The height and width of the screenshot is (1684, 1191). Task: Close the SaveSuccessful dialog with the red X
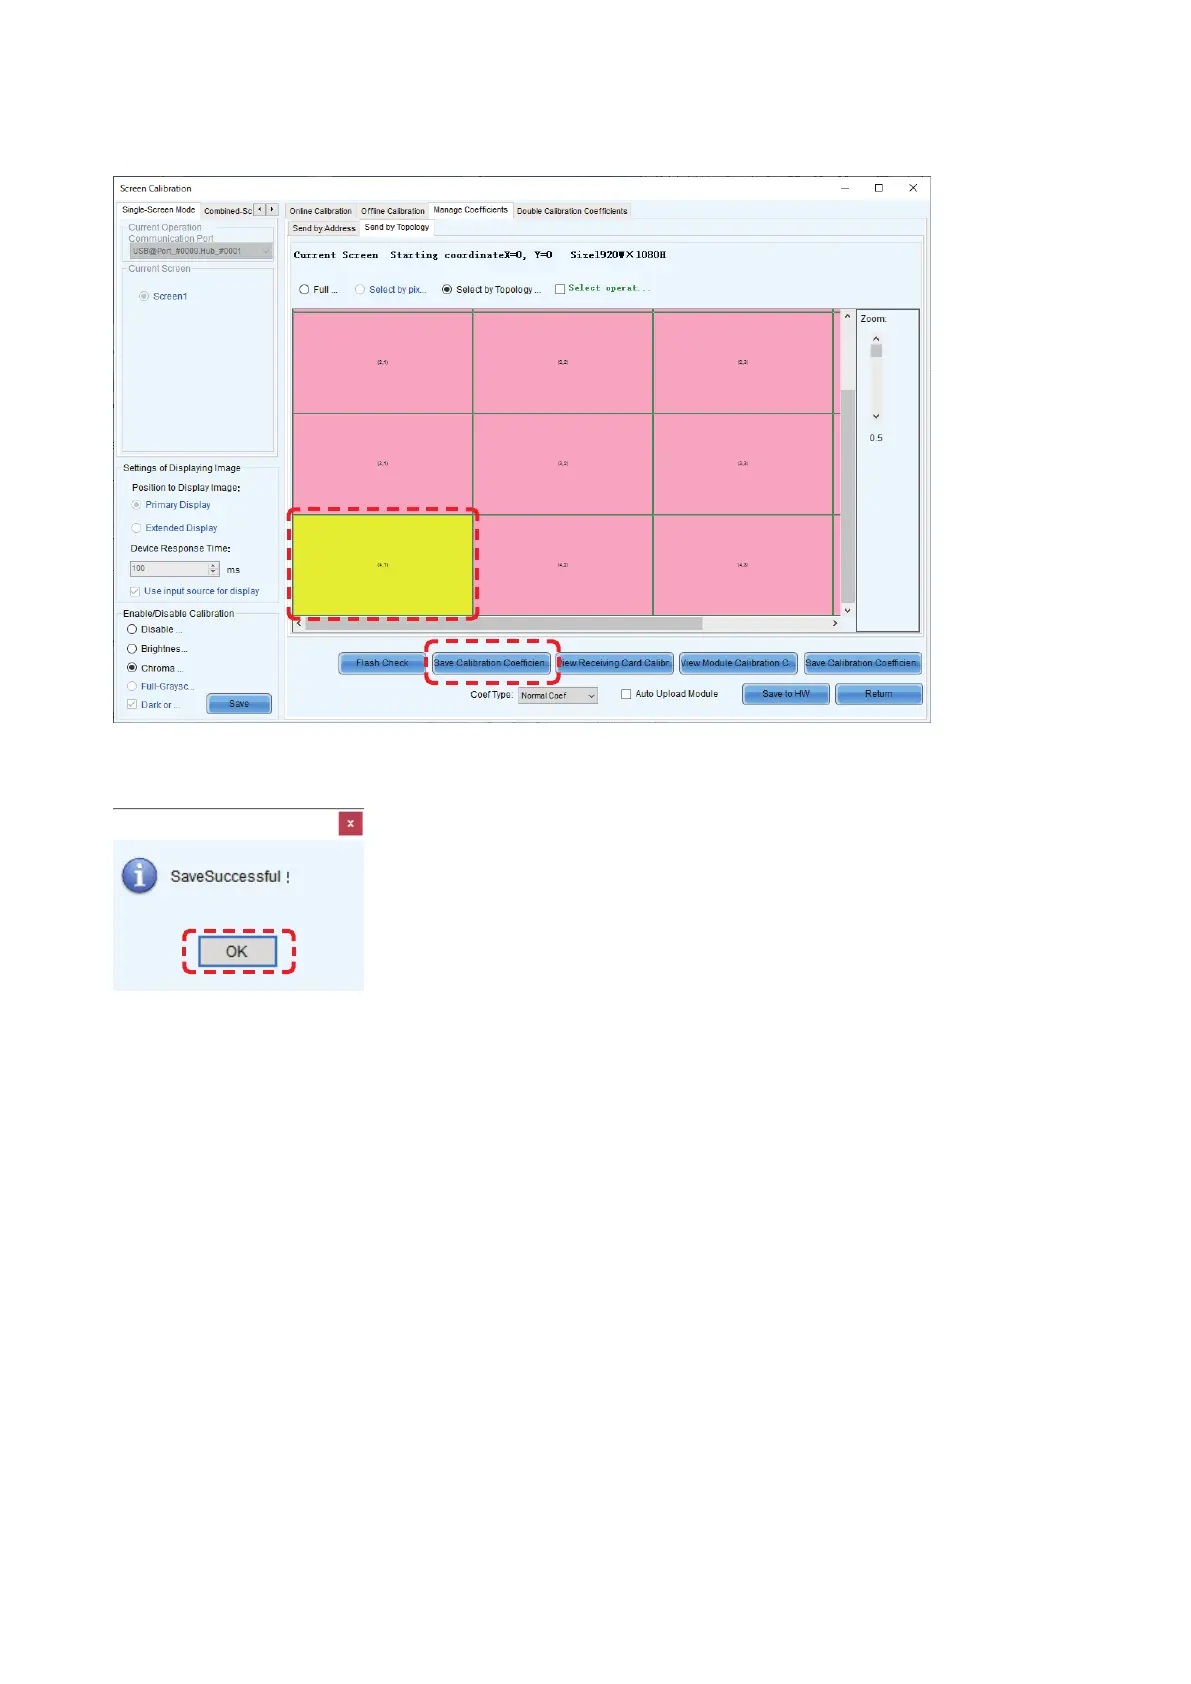[x=350, y=823]
